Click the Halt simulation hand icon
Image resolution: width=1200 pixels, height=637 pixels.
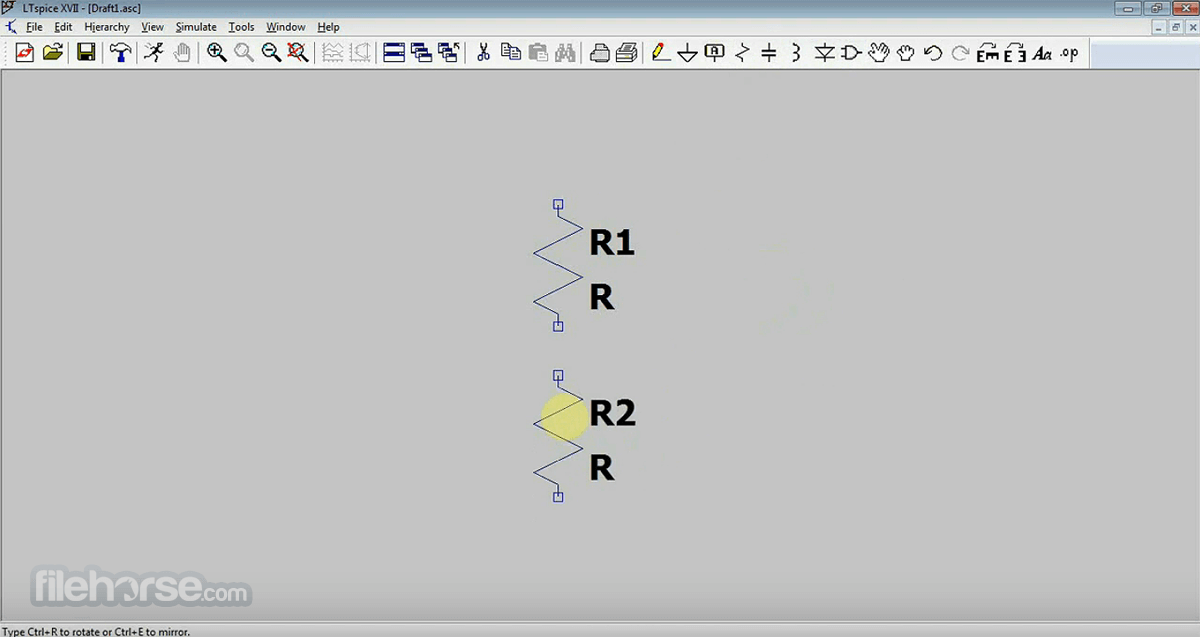pos(182,53)
